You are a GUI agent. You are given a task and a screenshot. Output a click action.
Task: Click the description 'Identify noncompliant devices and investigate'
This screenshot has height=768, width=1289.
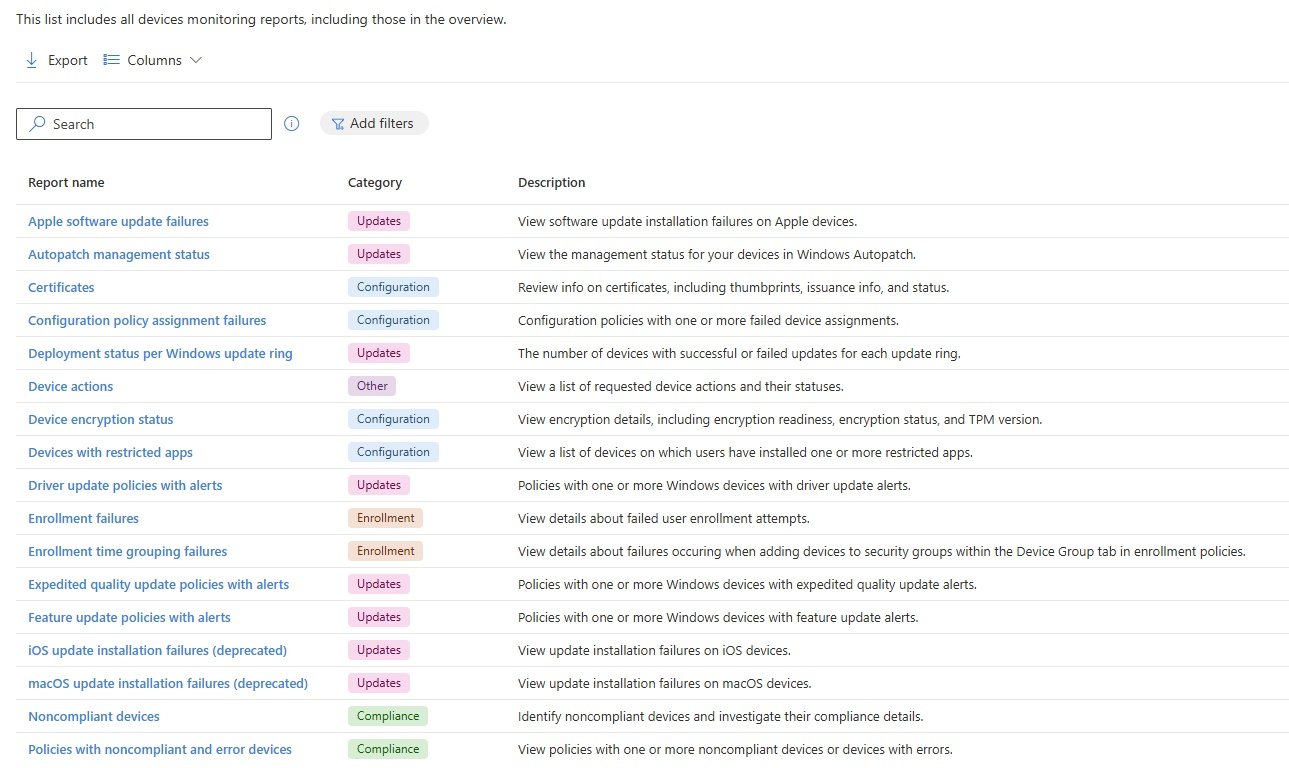pyautogui.click(x=720, y=716)
